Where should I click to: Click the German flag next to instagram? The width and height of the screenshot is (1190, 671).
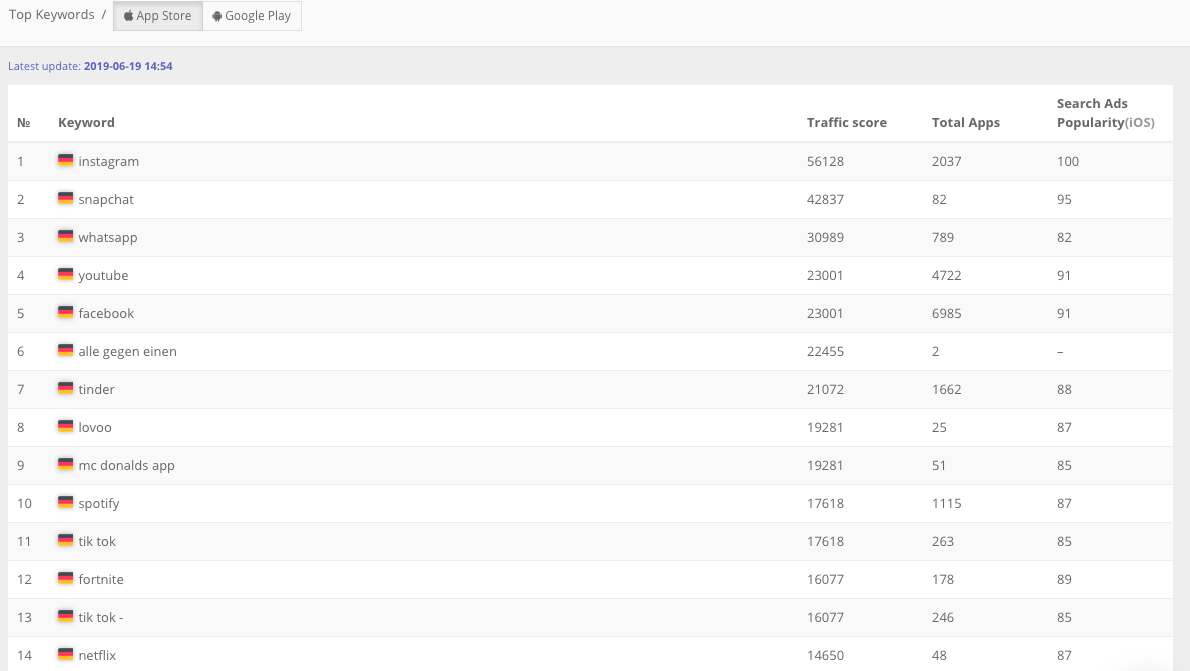click(x=65, y=160)
